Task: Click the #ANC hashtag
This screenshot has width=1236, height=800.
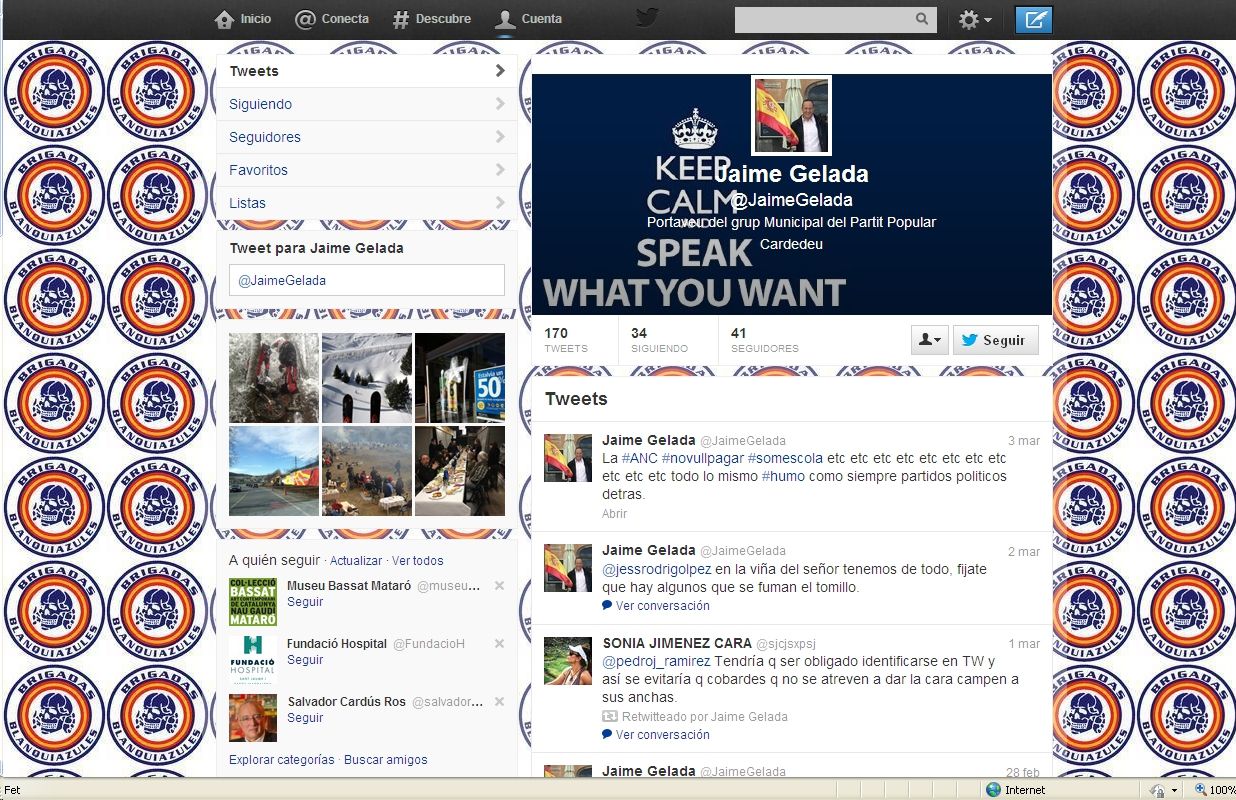Action: [638, 458]
